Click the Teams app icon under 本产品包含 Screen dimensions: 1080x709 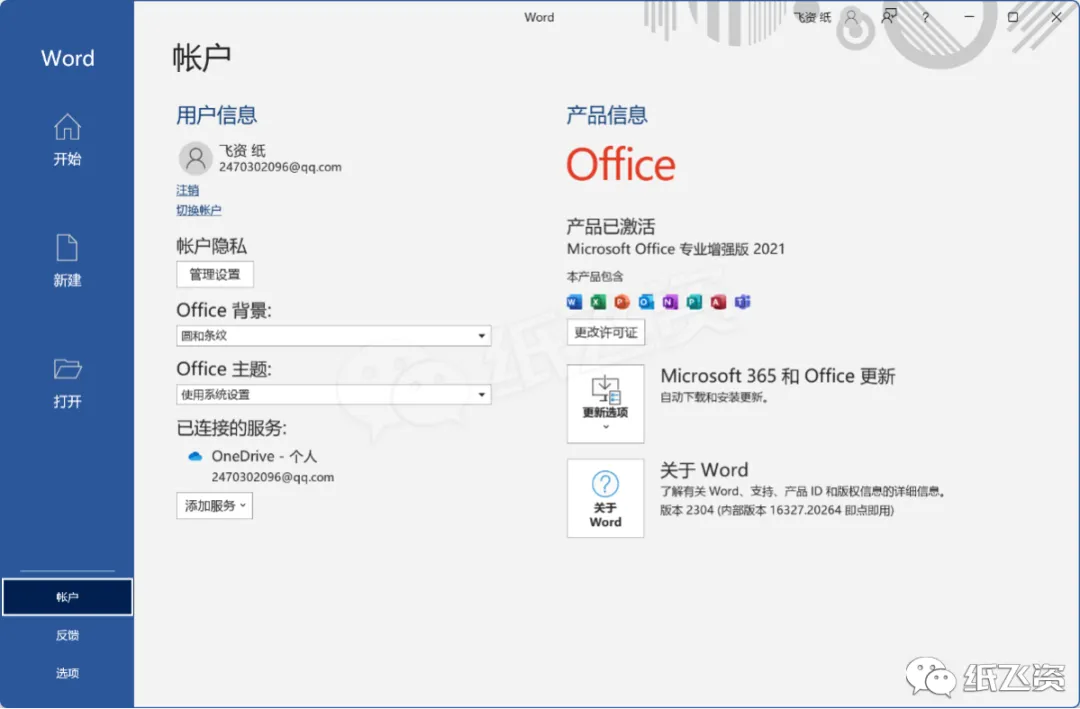[742, 302]
